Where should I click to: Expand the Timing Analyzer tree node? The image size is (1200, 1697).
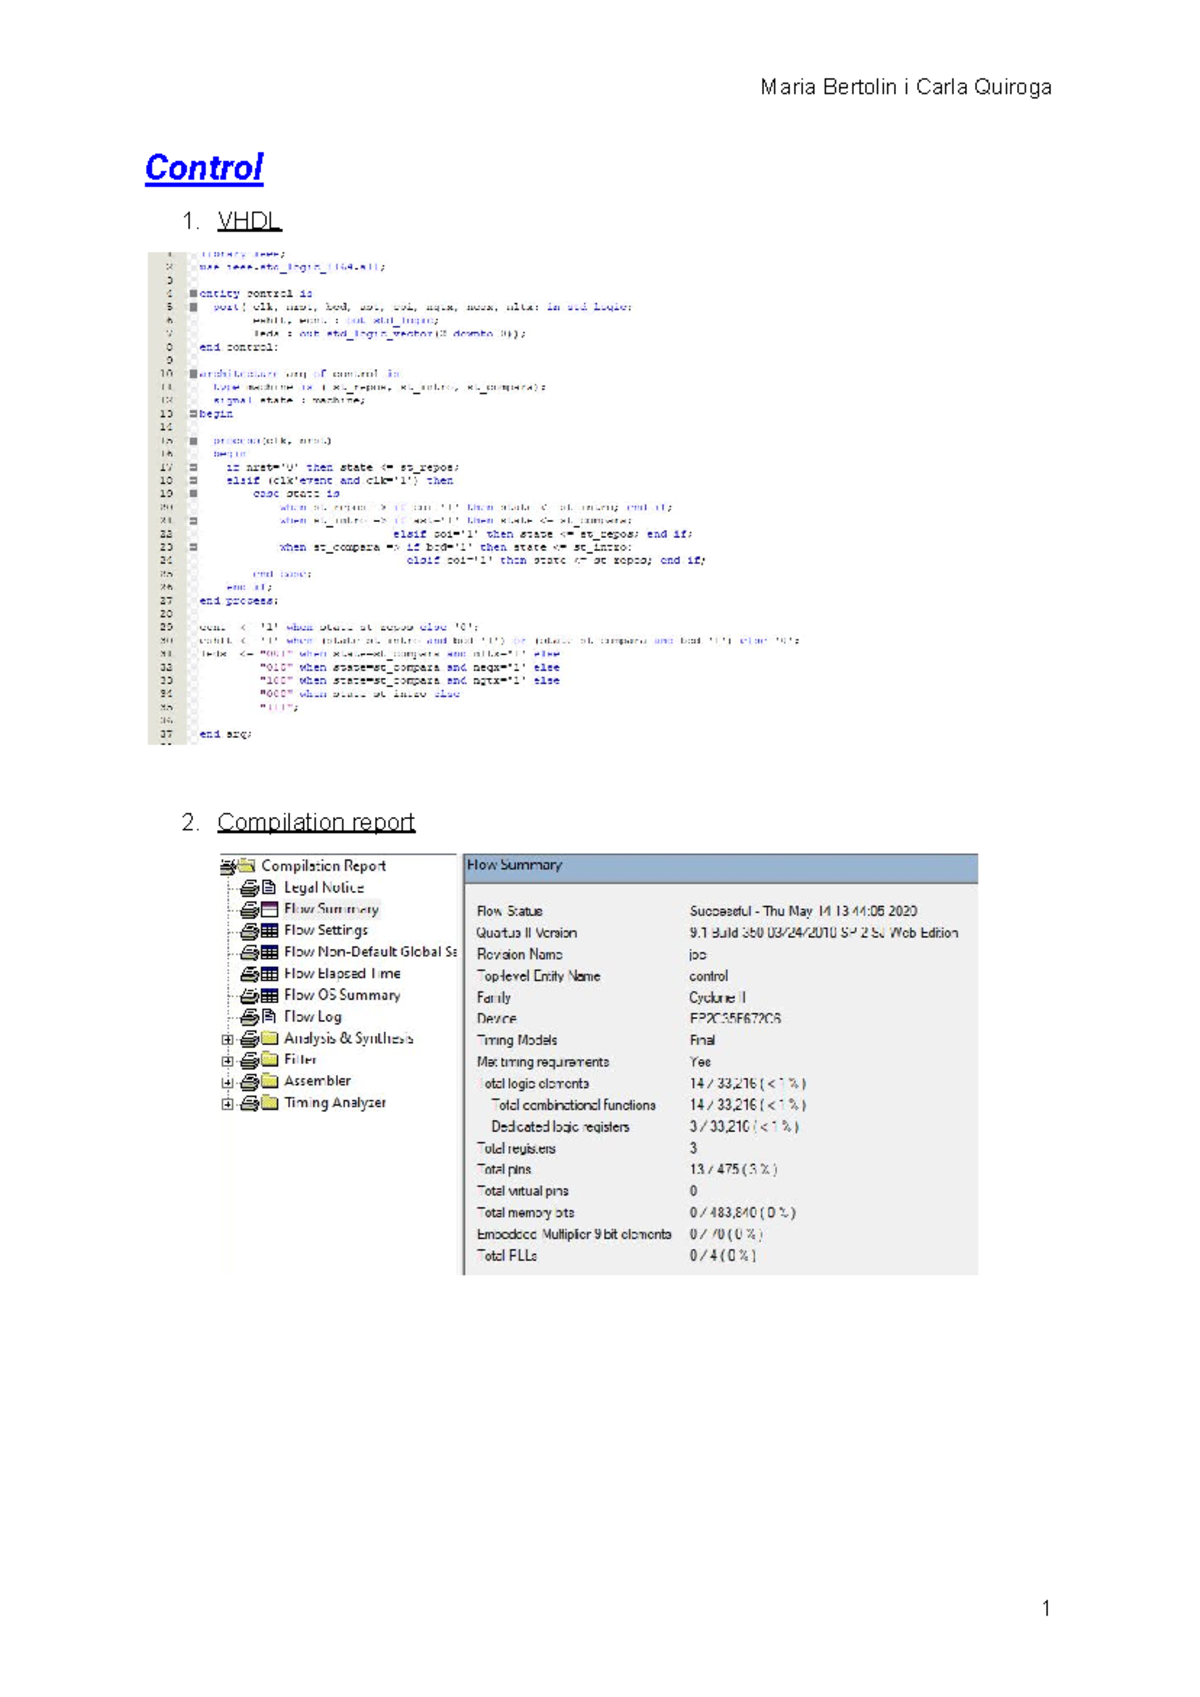(227, 1105)
